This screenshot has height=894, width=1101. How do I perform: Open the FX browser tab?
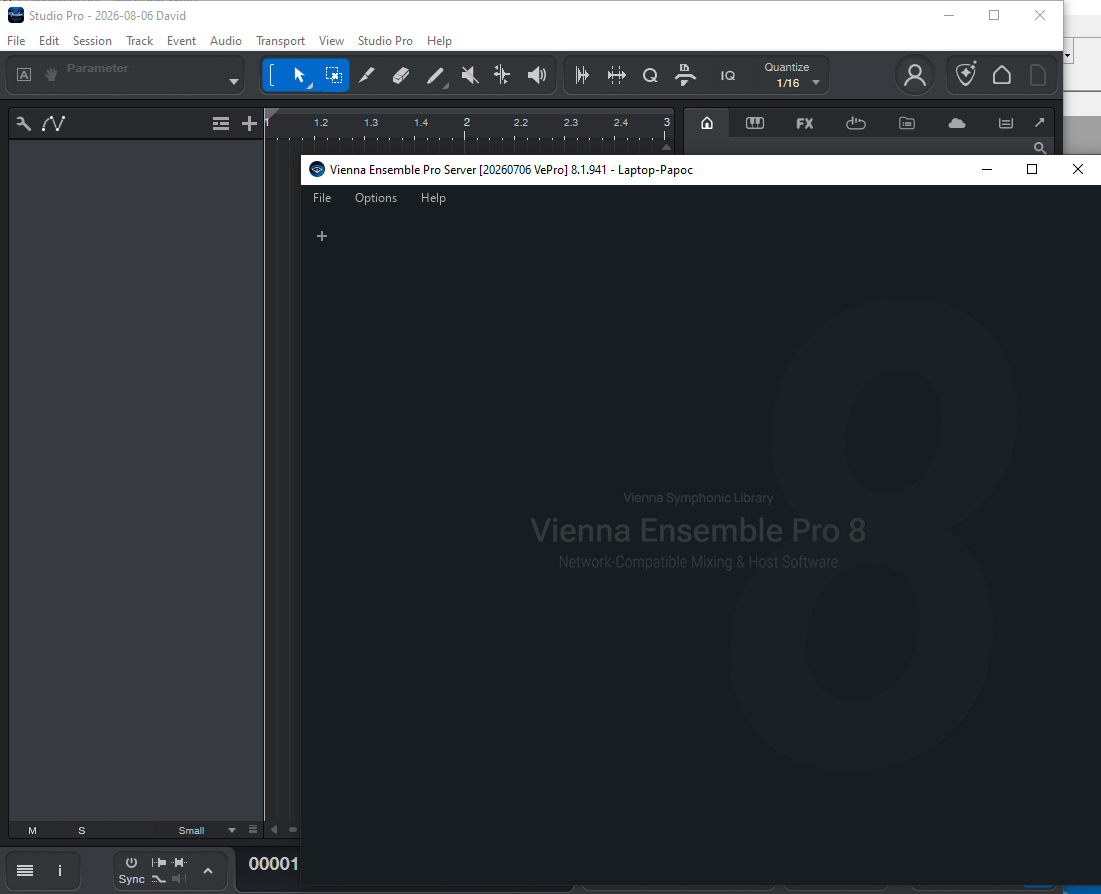click(x=805, y=124)
